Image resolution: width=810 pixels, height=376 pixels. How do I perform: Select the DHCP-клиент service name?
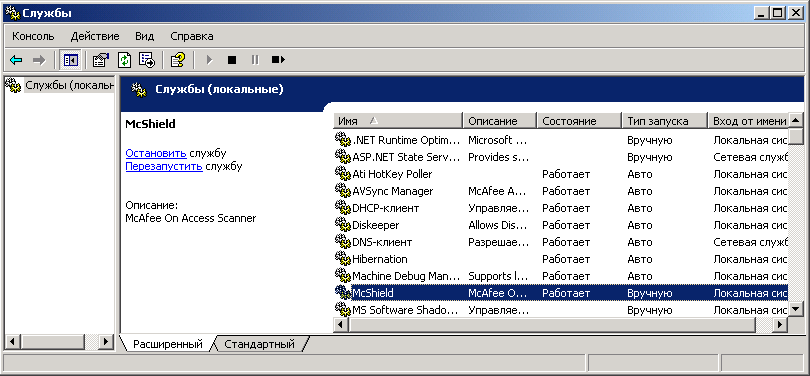click(x=385, y=208)
